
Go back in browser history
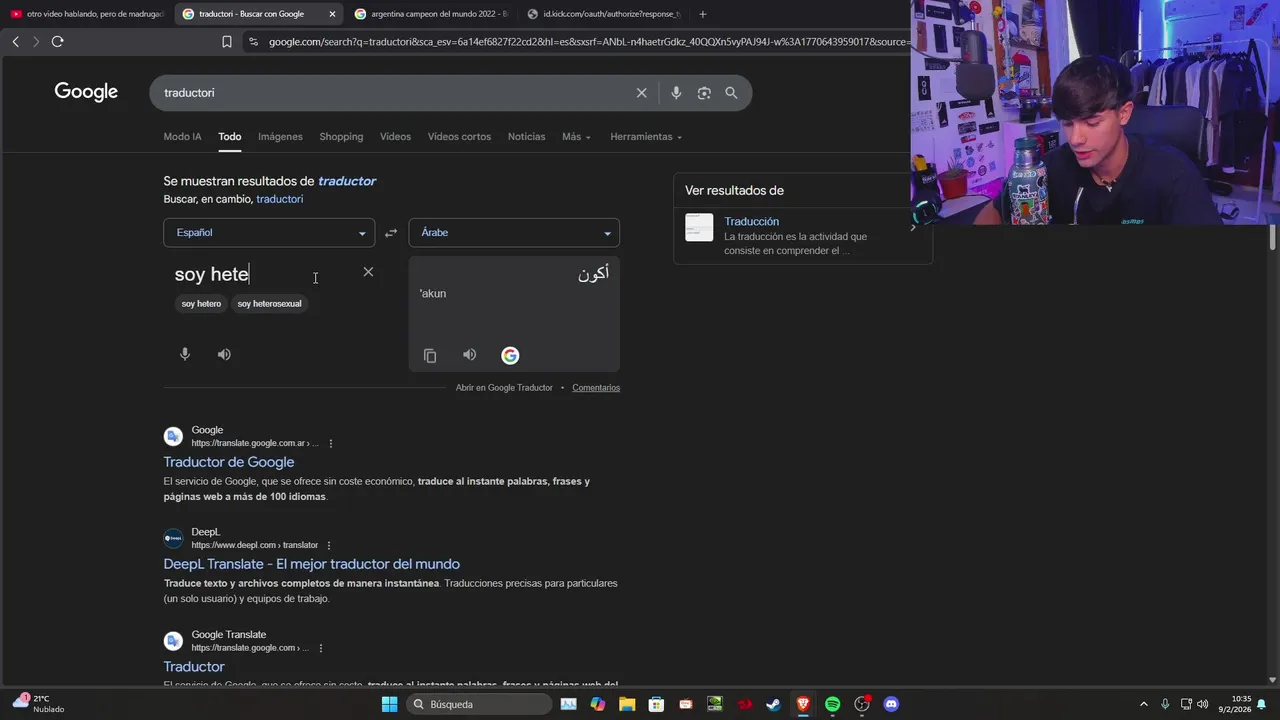[15, 41]
